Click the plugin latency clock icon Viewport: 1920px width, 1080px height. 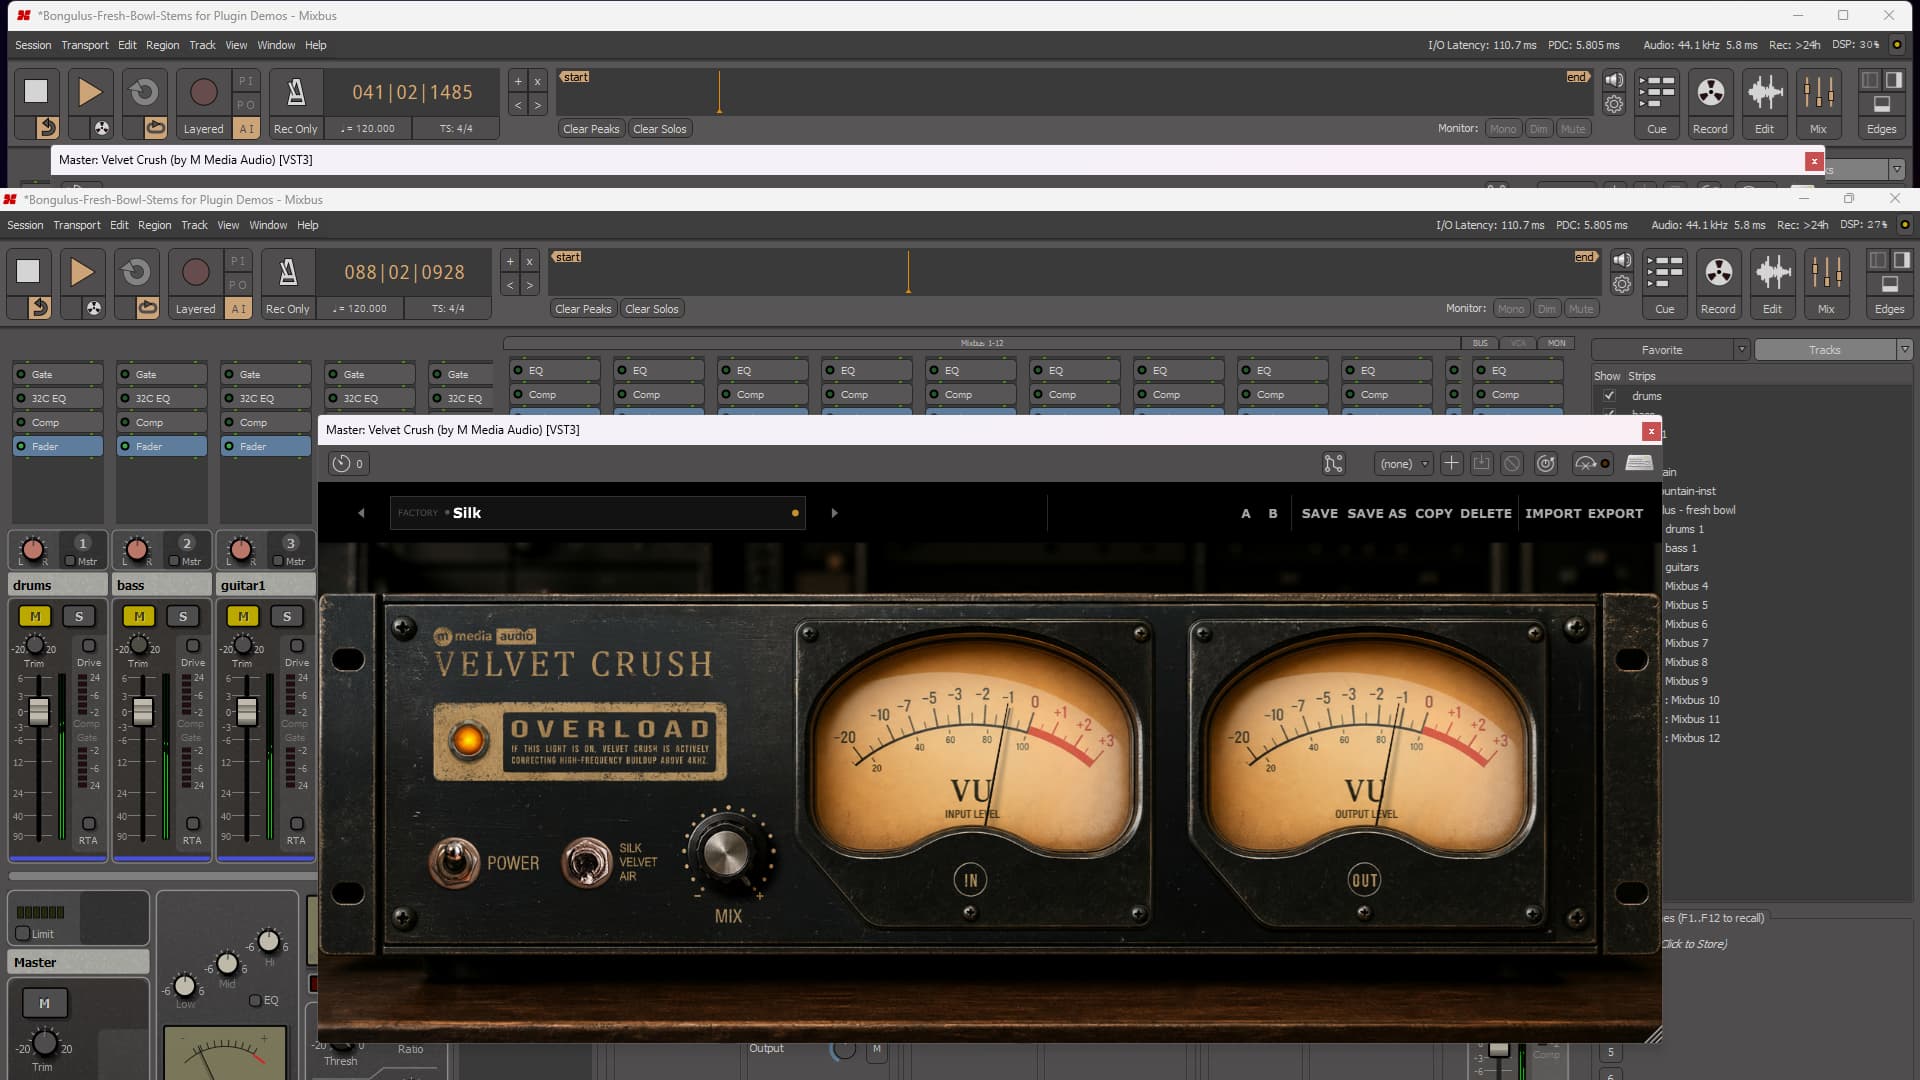click(348, 463)
